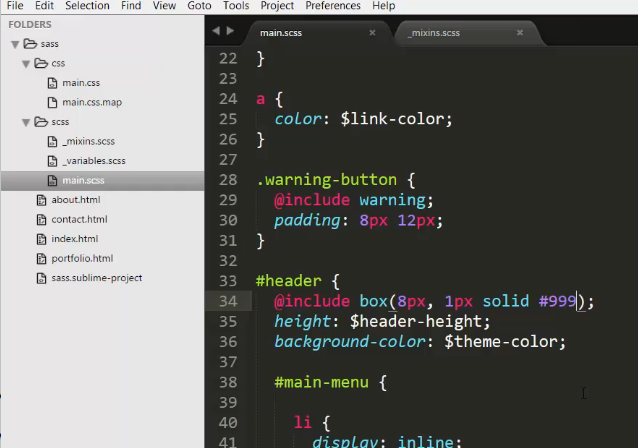Click file icon beside contact.html
This screenshot has width=638, height=448.
point(42,219)
